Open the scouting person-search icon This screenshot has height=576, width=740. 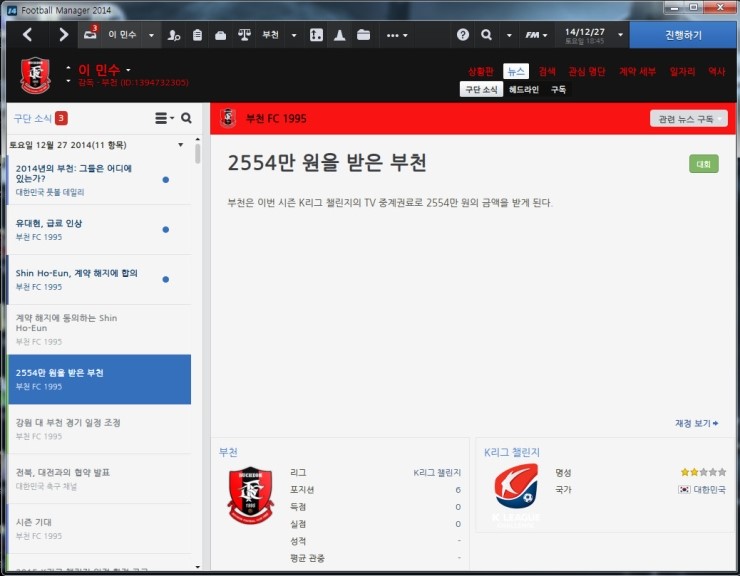point(174,35)
